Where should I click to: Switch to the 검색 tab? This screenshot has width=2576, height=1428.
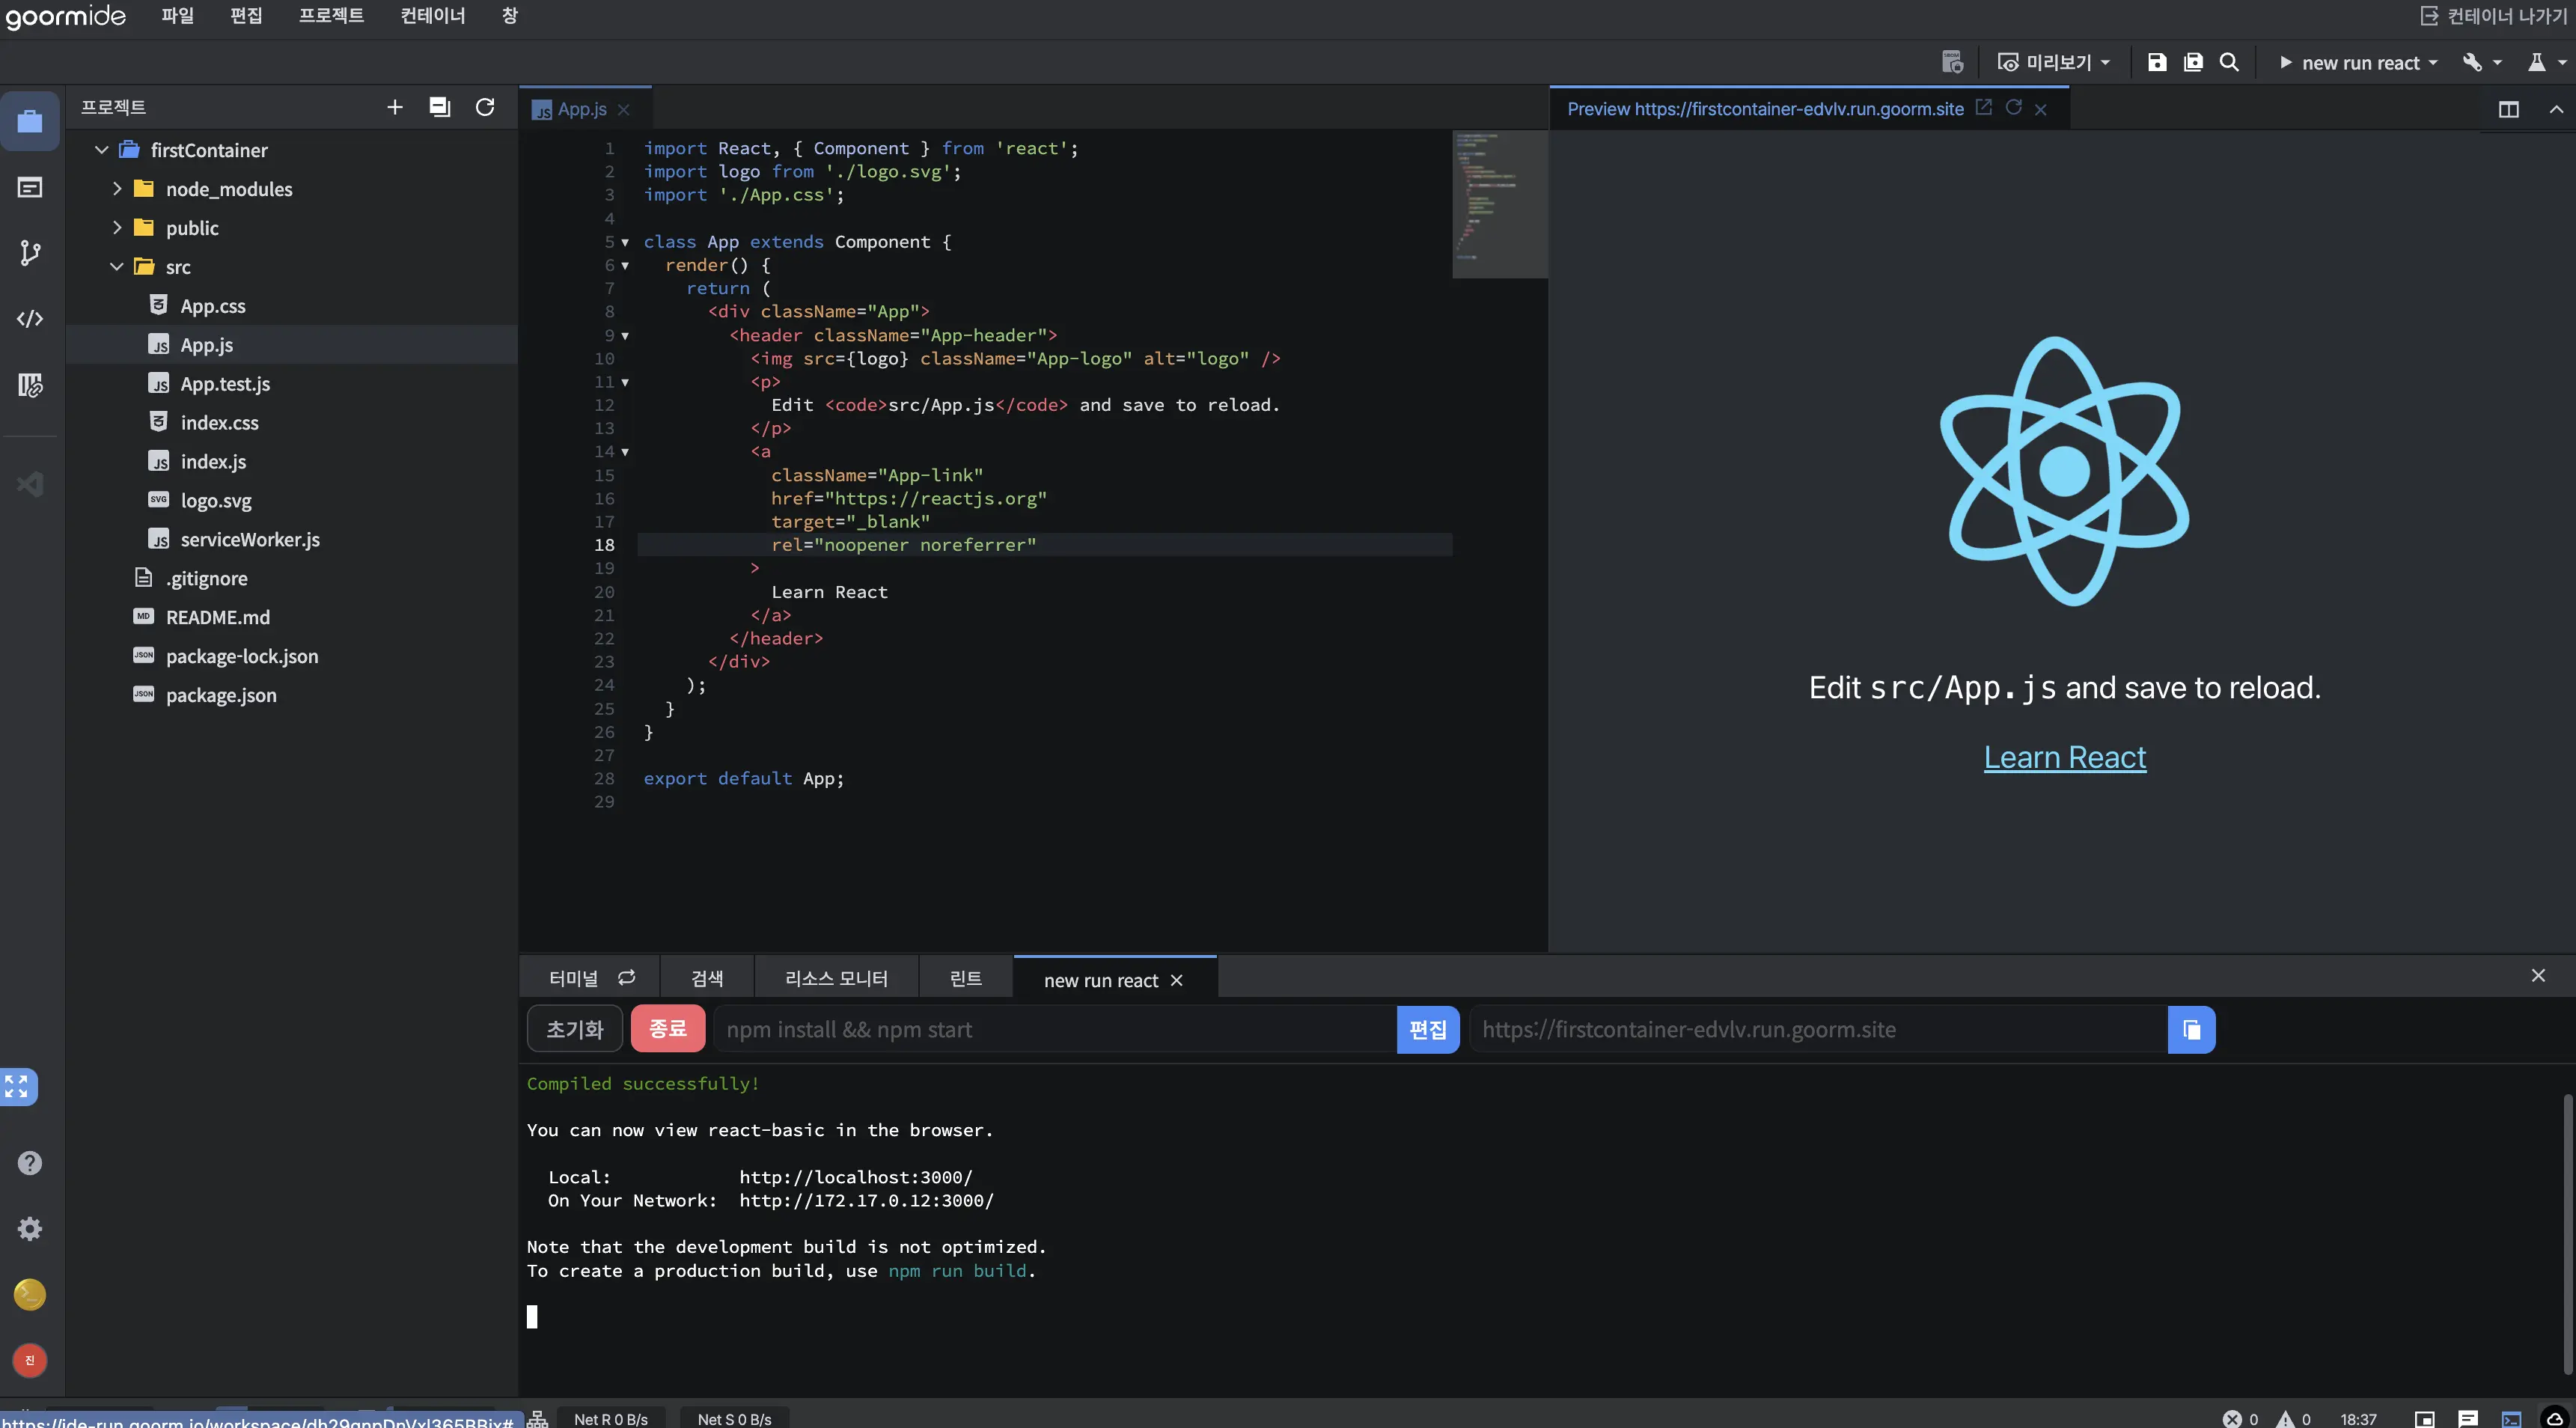(707, 978)
